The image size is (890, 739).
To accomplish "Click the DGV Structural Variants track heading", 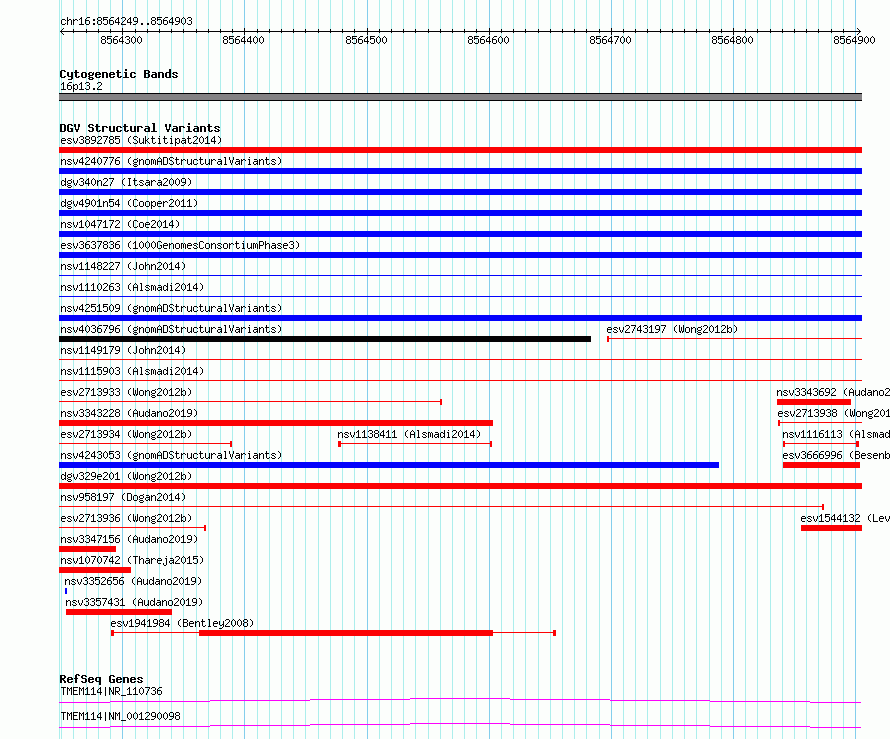I will pos(140,128).
